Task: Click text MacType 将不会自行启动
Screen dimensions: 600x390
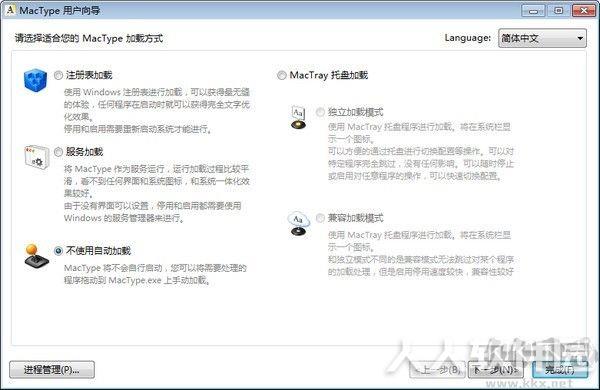Action: (x=155, y=274)
